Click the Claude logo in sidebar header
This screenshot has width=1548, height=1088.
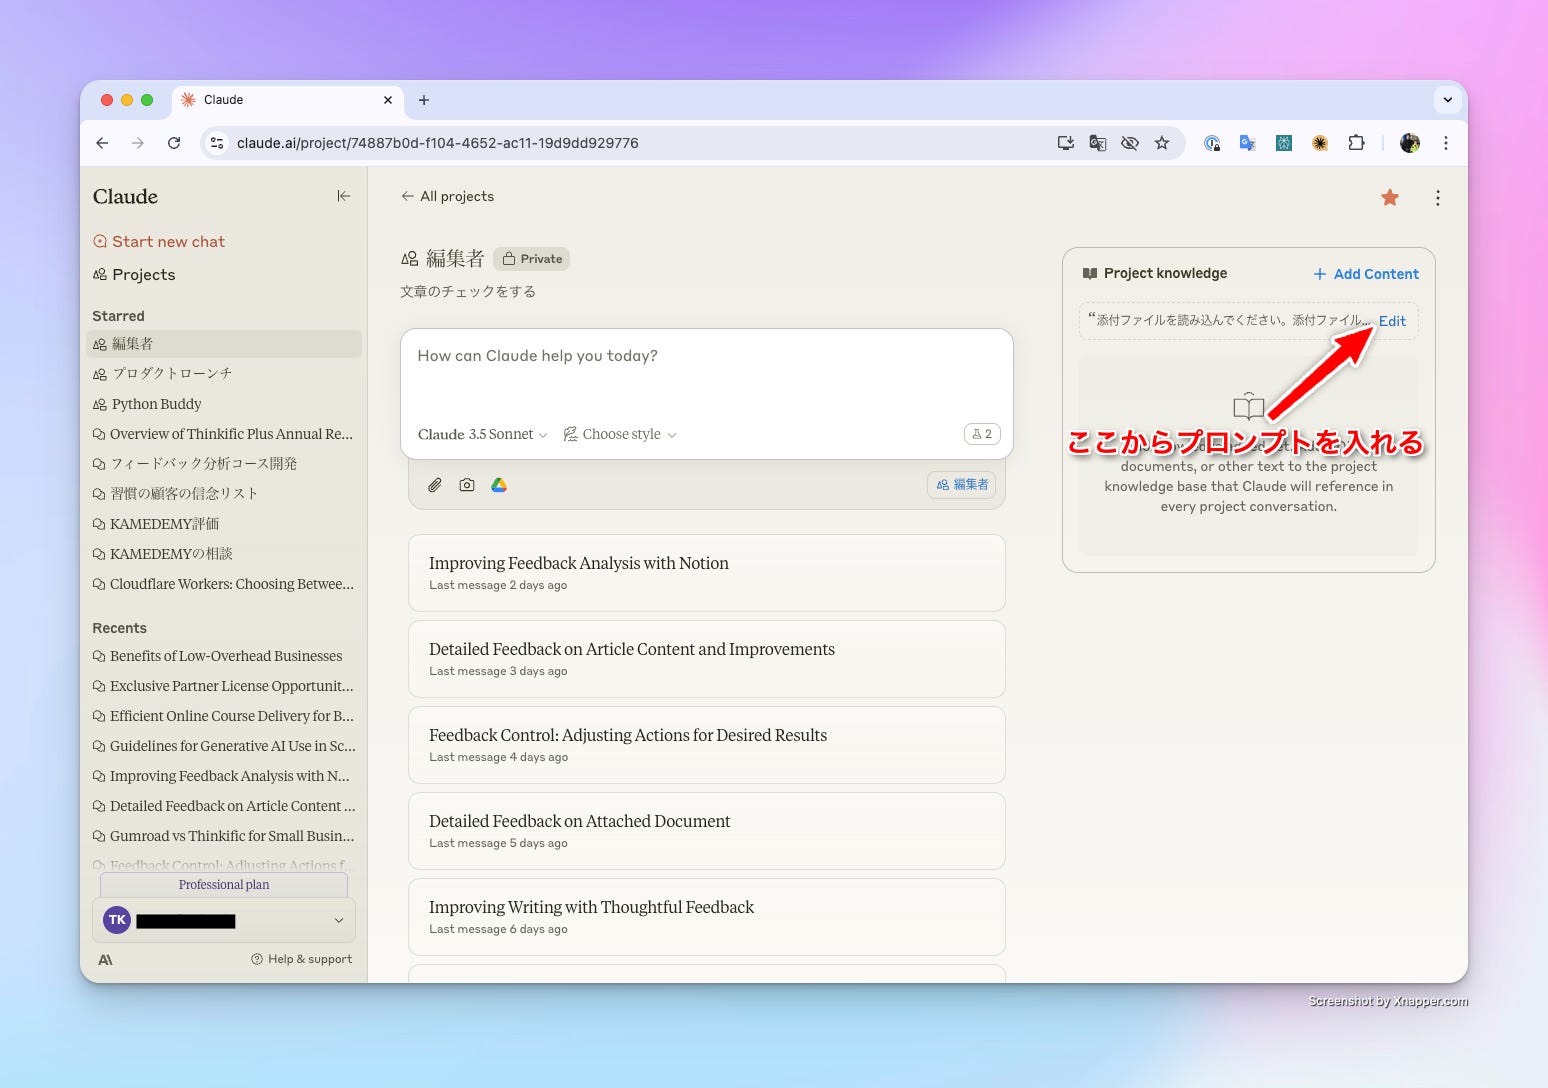click(125, 196)
